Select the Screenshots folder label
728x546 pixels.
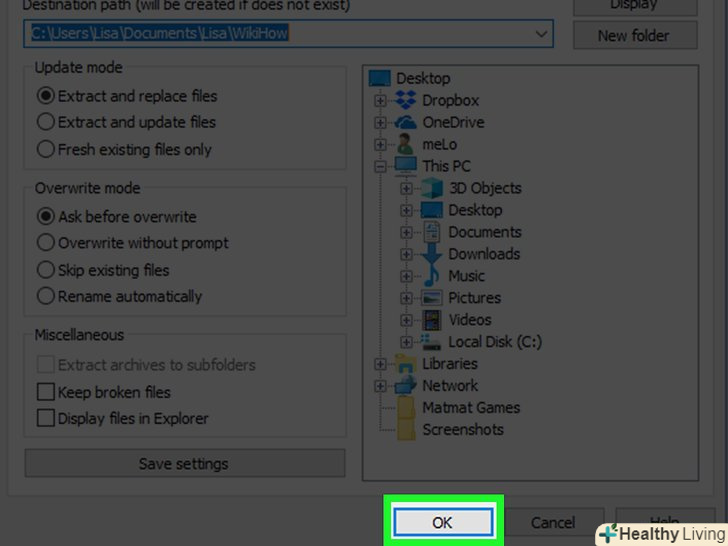[x=463, y=429]
